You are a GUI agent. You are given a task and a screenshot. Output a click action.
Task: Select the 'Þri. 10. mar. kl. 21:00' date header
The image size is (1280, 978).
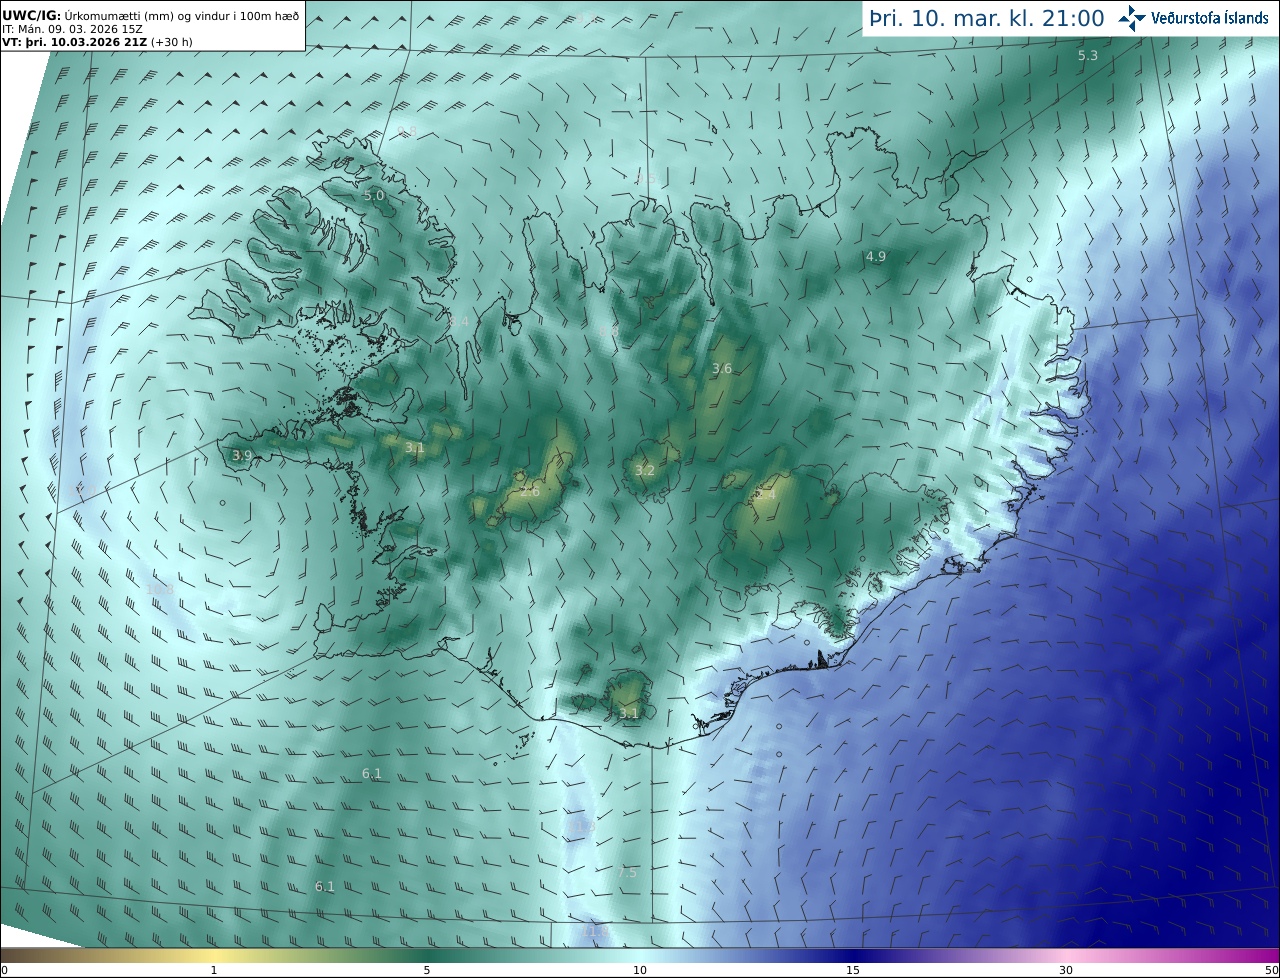(x=987, y=18)
